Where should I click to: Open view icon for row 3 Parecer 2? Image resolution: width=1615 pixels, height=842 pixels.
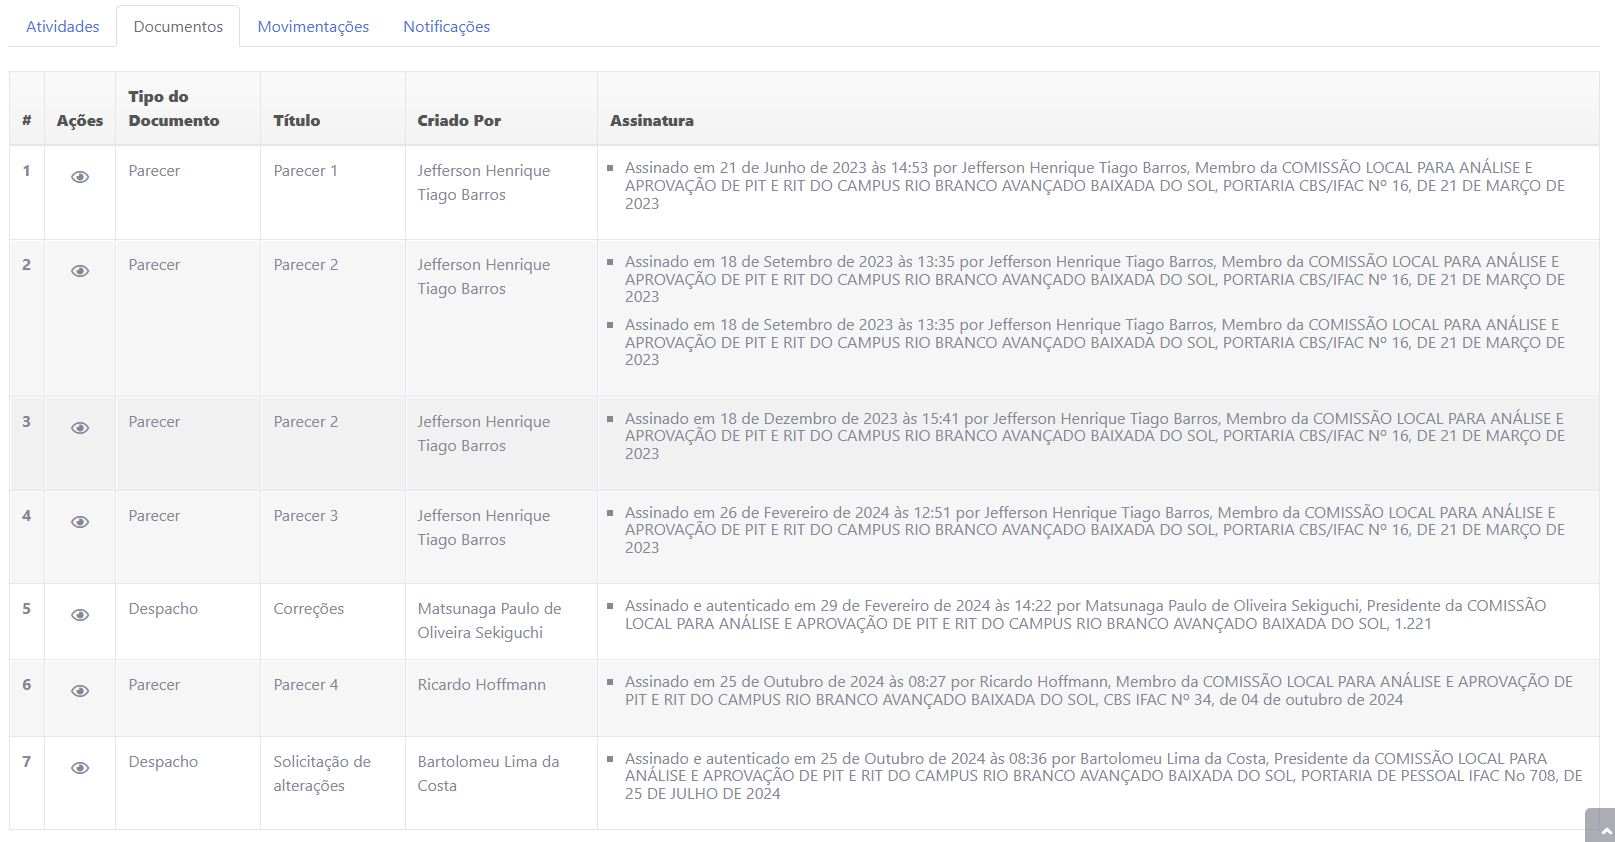click(80, 428)
